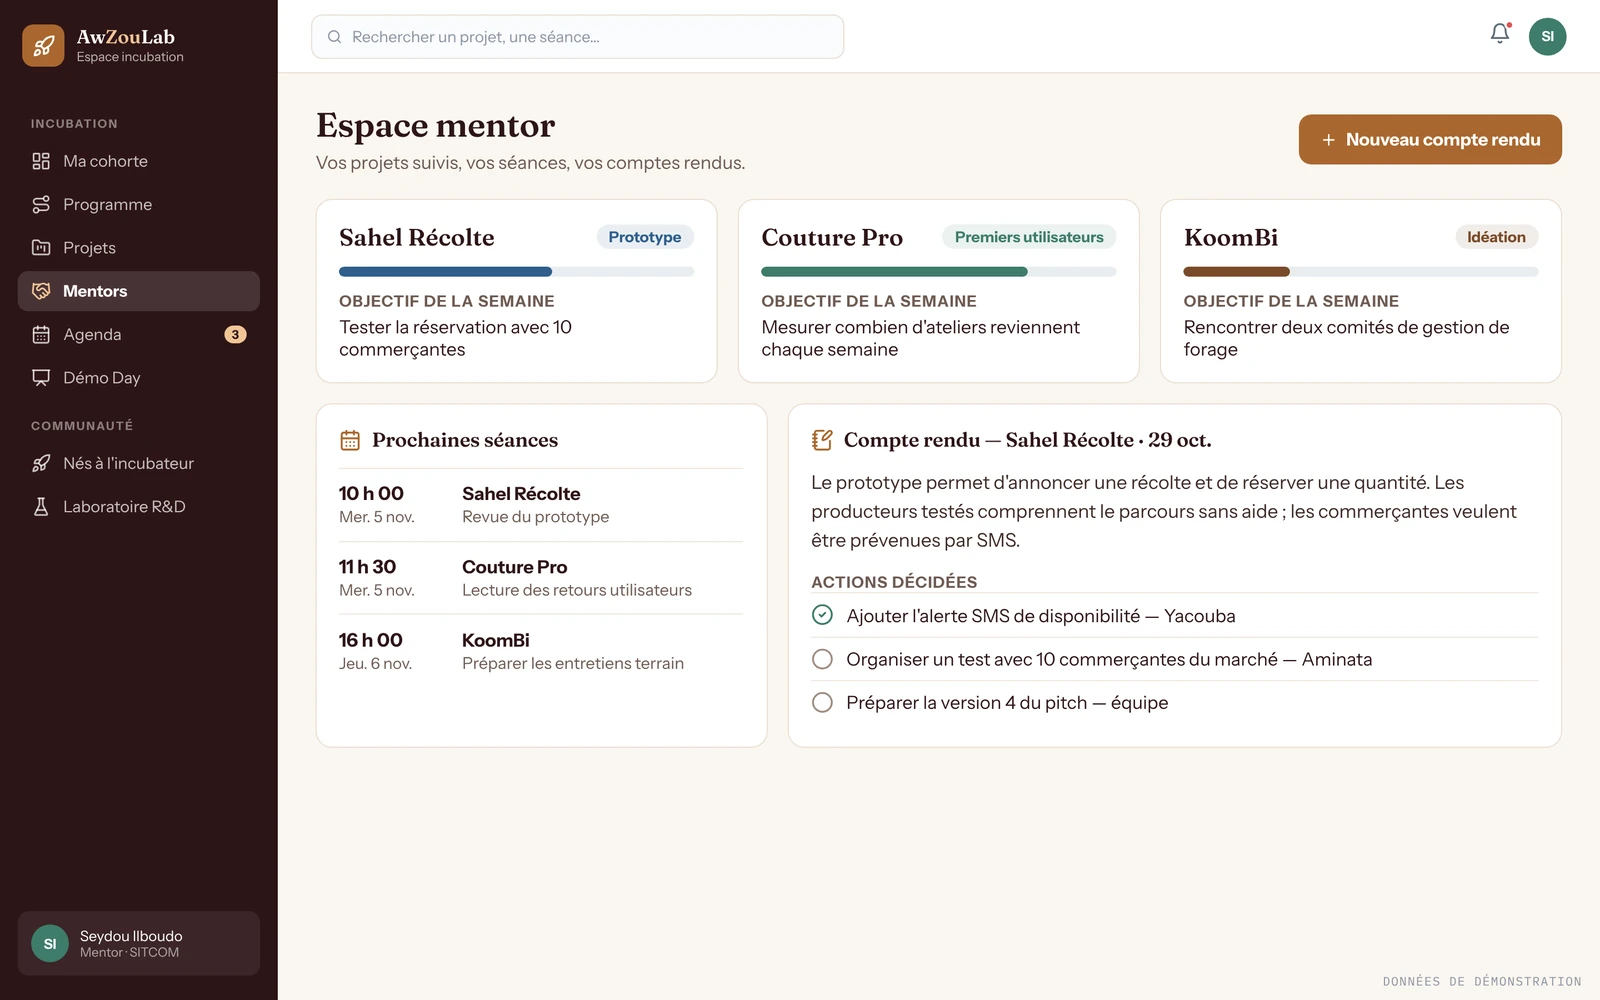Open Ma cohorte in the sidebar
1600x1000 pixels.
pyautogui.click(x=139, y=161)
